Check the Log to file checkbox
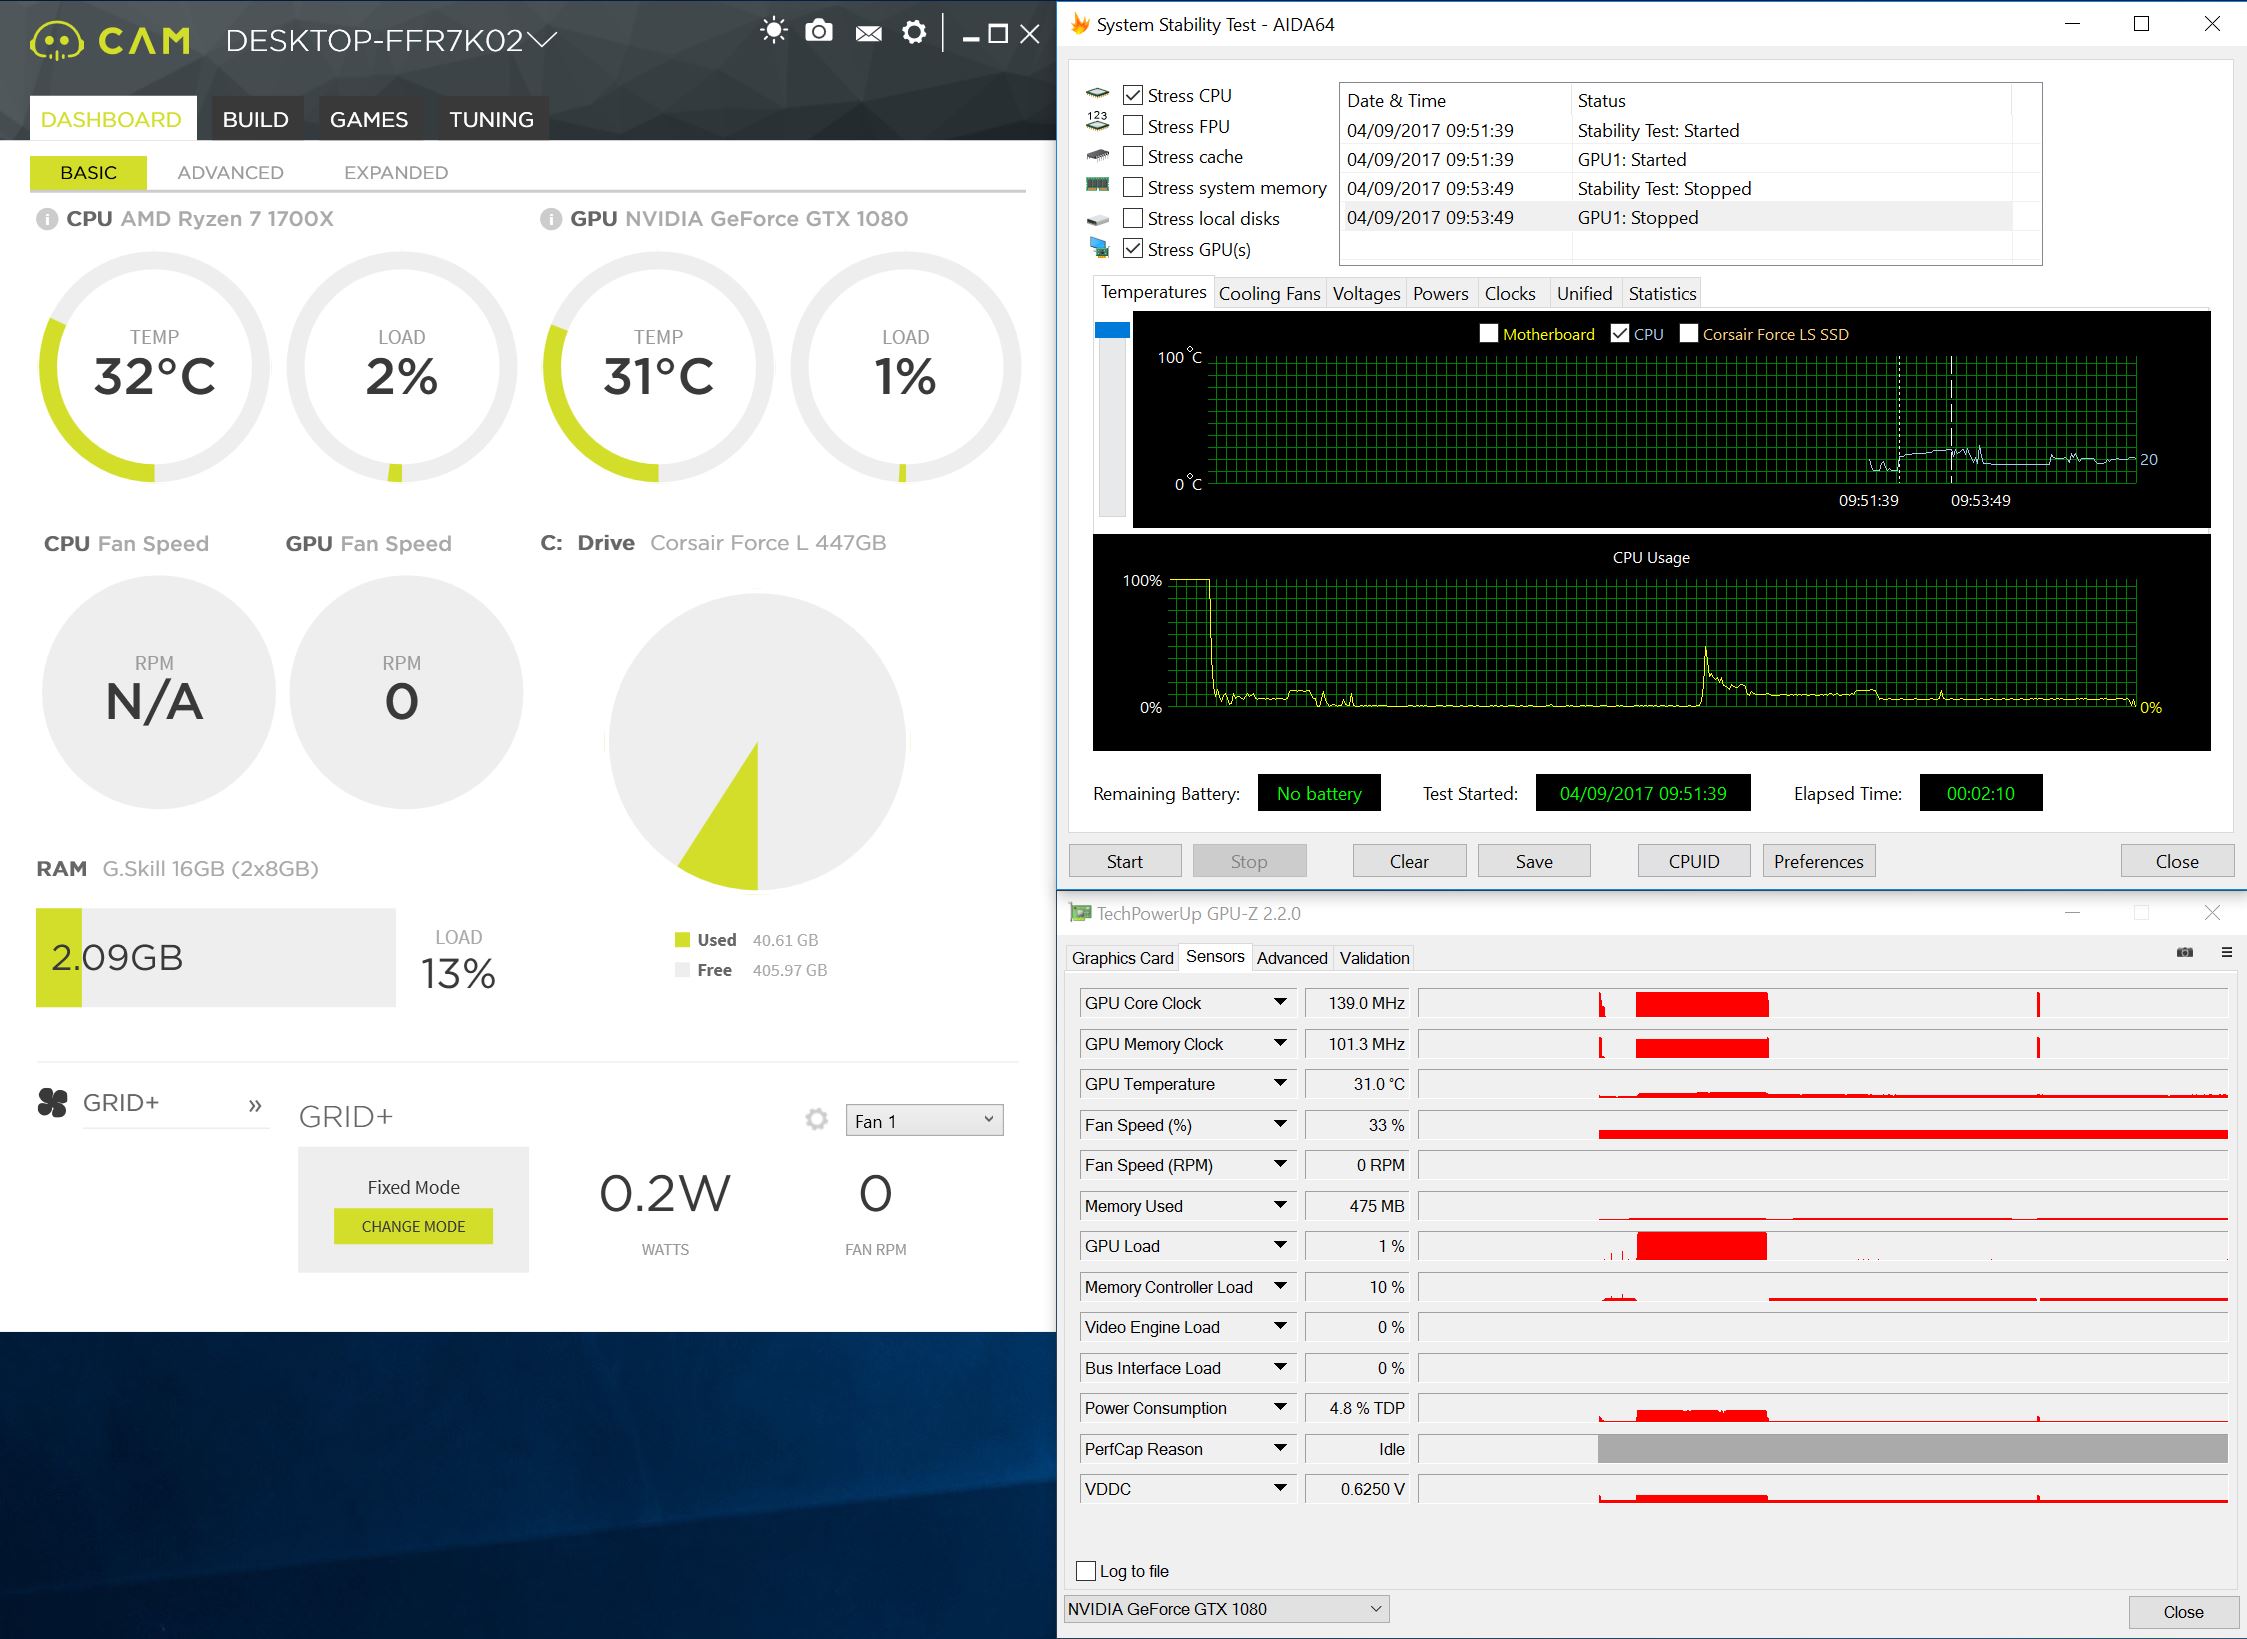This screenshot has width=2247, height=1639. pyautogui.click(x=1086, y=1570)
